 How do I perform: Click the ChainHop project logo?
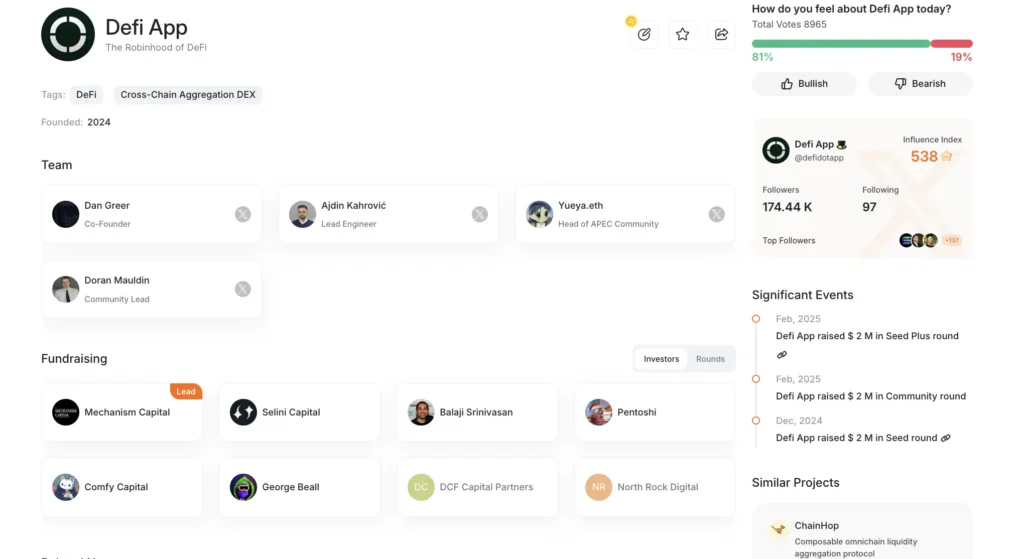(x=778, y=529)
